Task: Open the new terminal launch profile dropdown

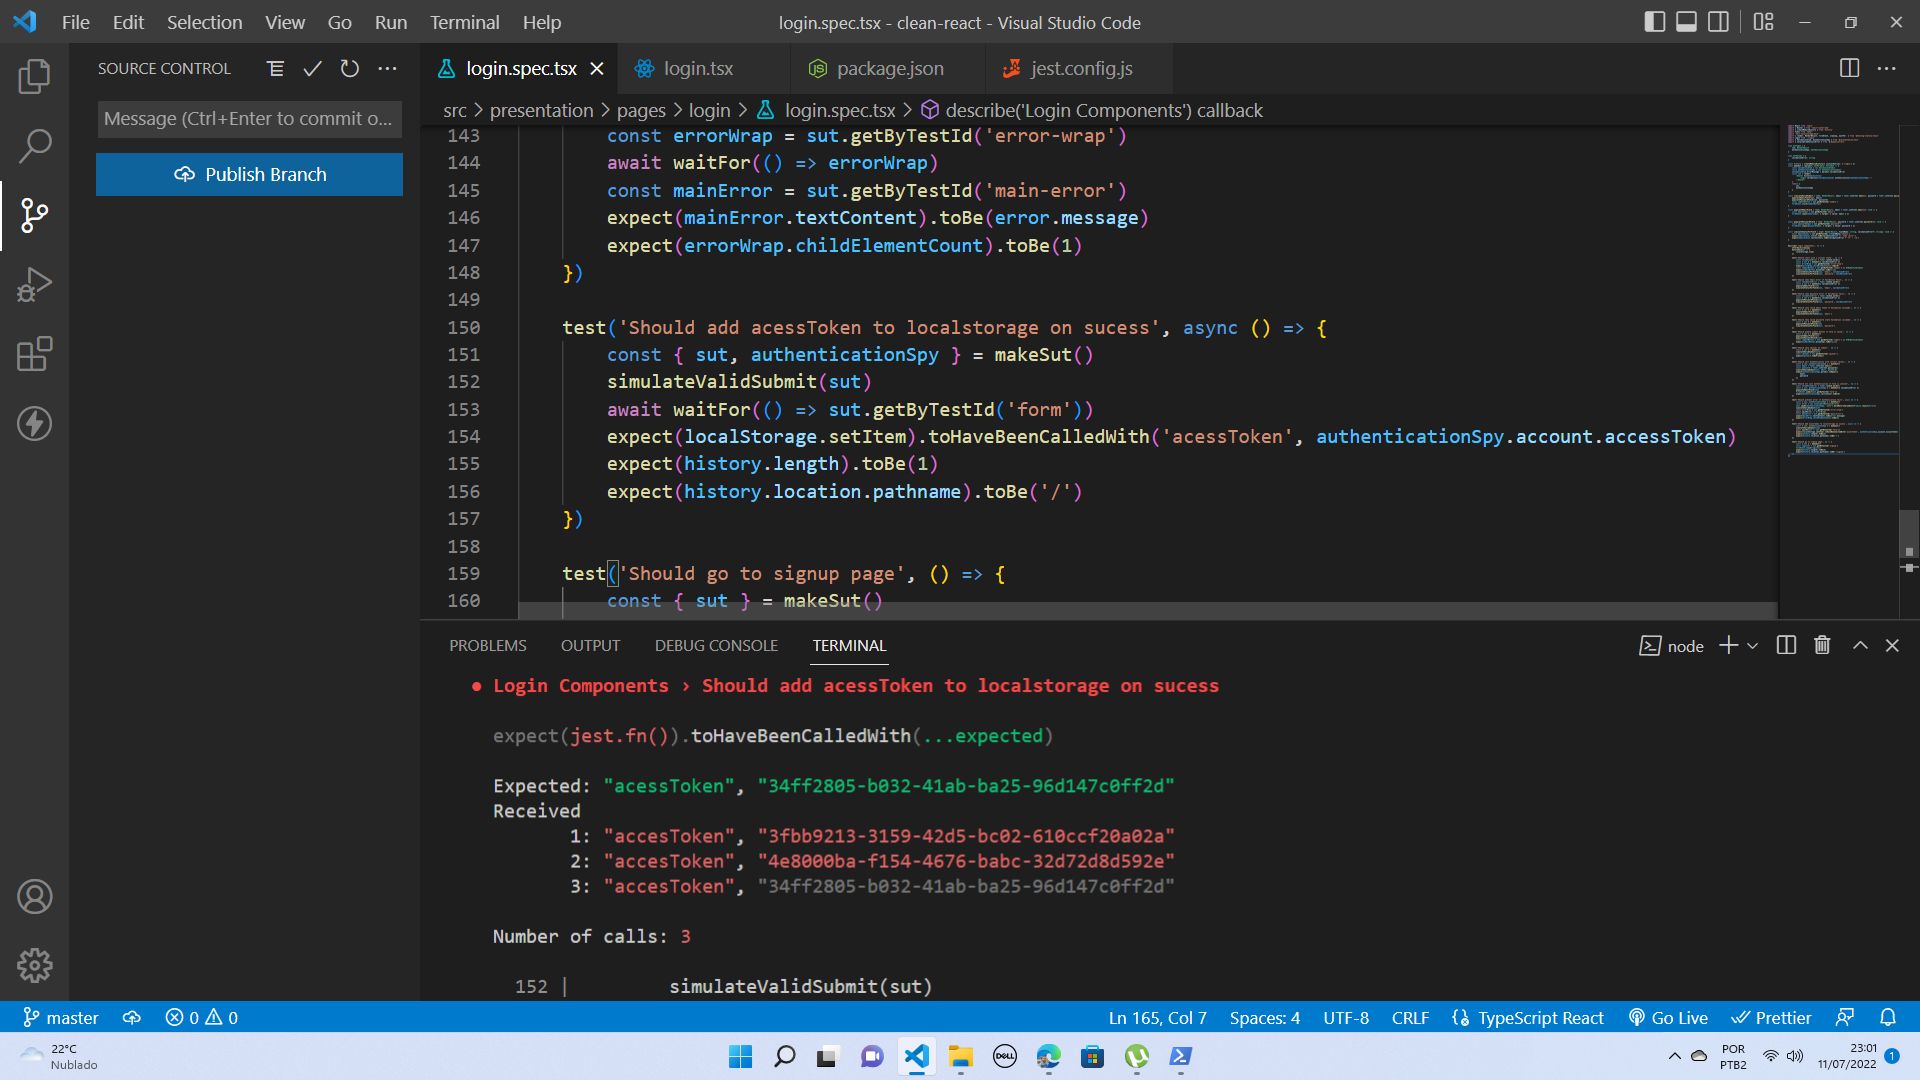Action: click(x=1752, y=646)
